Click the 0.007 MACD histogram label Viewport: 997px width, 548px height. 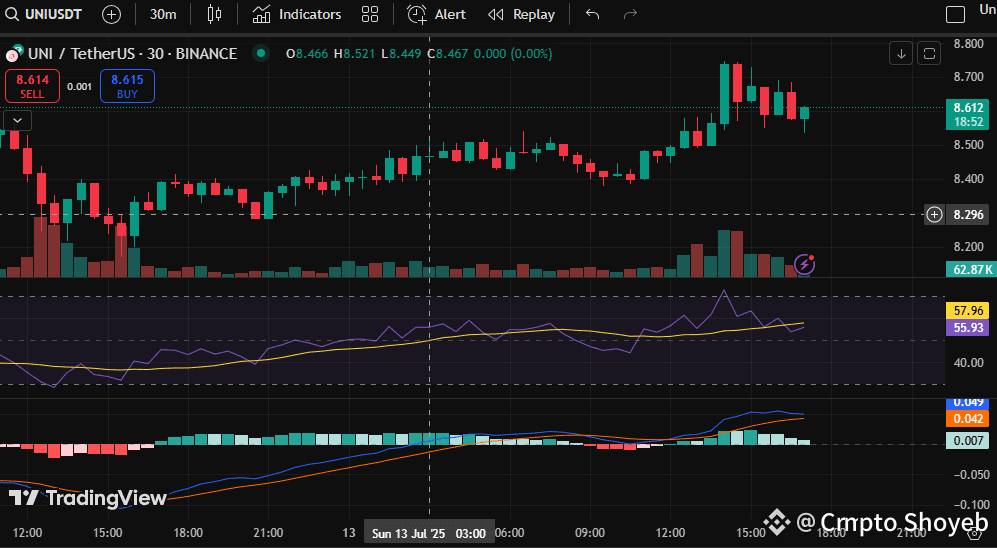968,441
